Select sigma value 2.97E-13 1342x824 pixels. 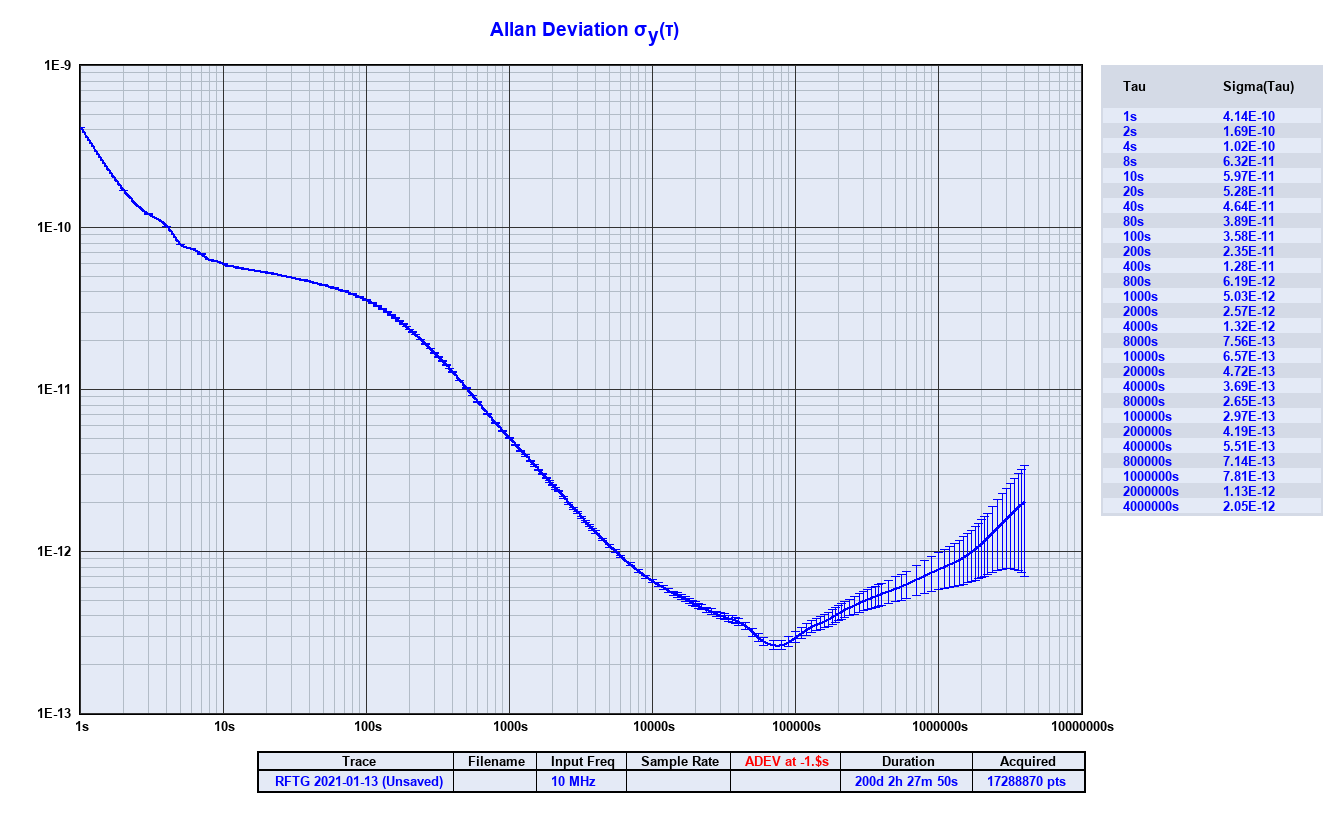coord(1249,417)
